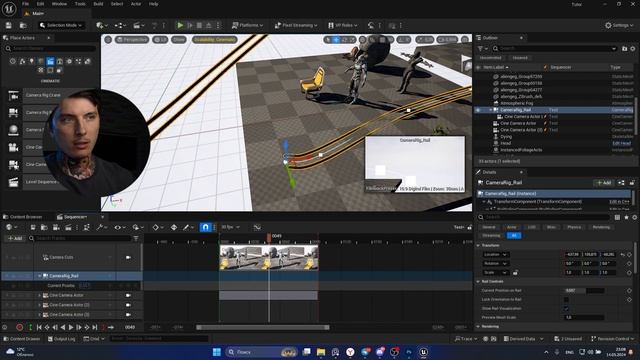
Task: Click the Sequencer auto-key diamond arrows icon
Action: [174, 227]
